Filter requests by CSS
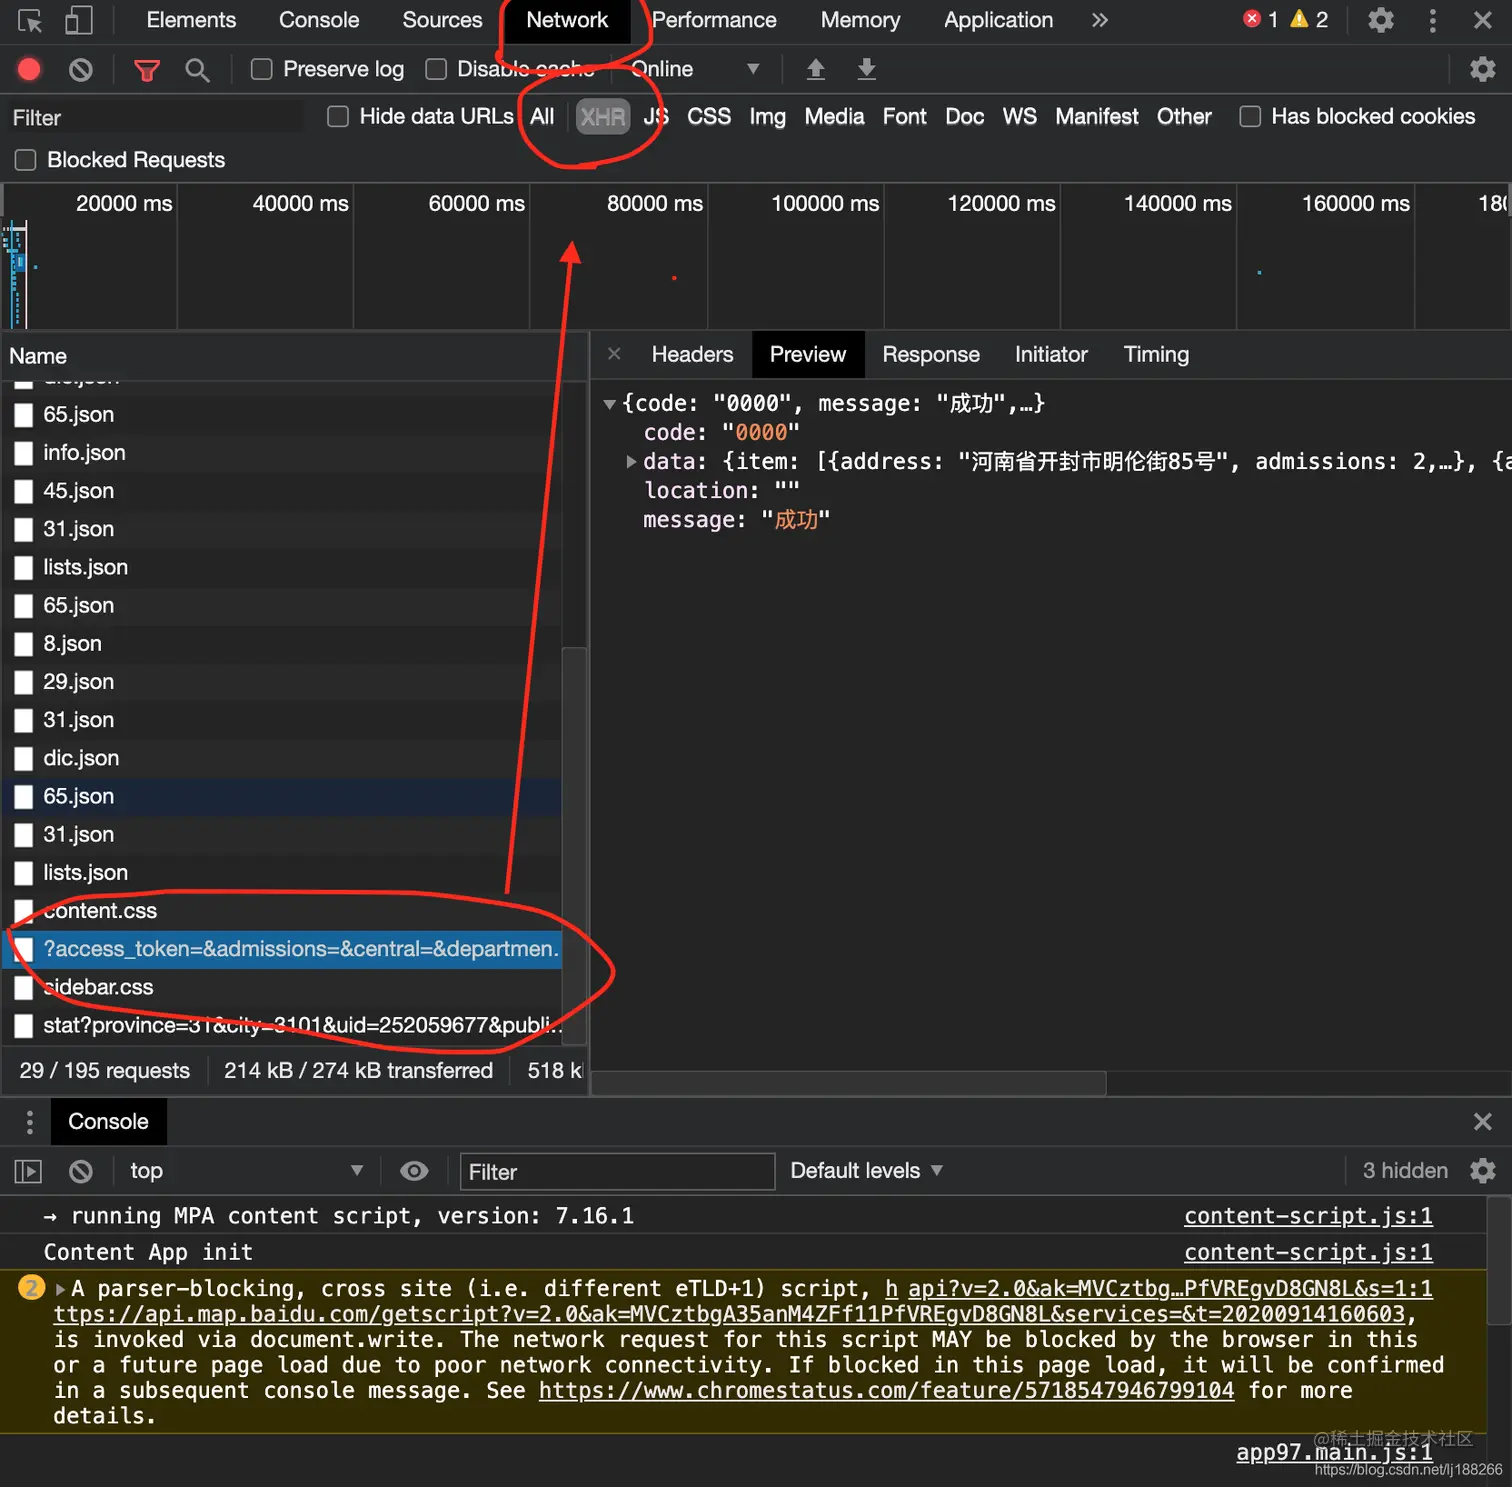 click(x=709, y=116)
